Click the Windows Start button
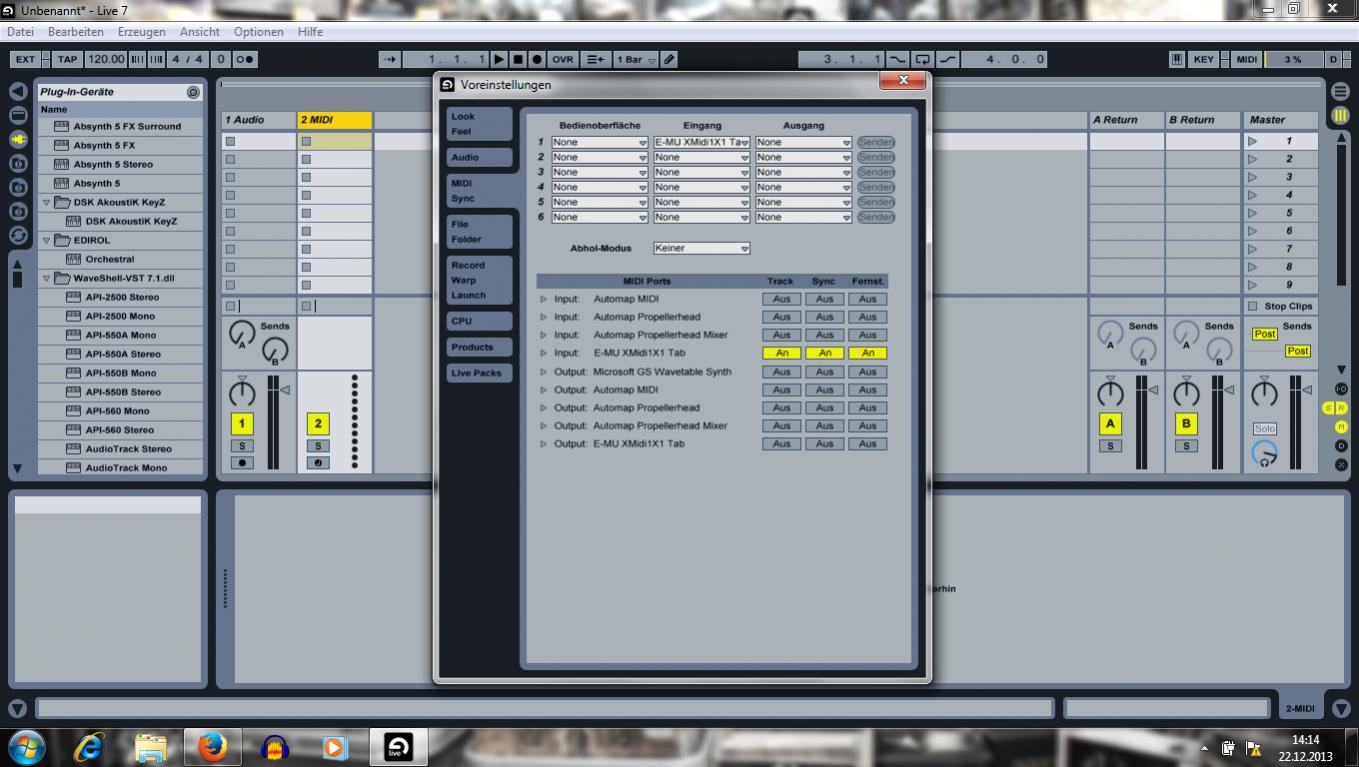This screenshot has width=1359, height=767. click(26, 747)
